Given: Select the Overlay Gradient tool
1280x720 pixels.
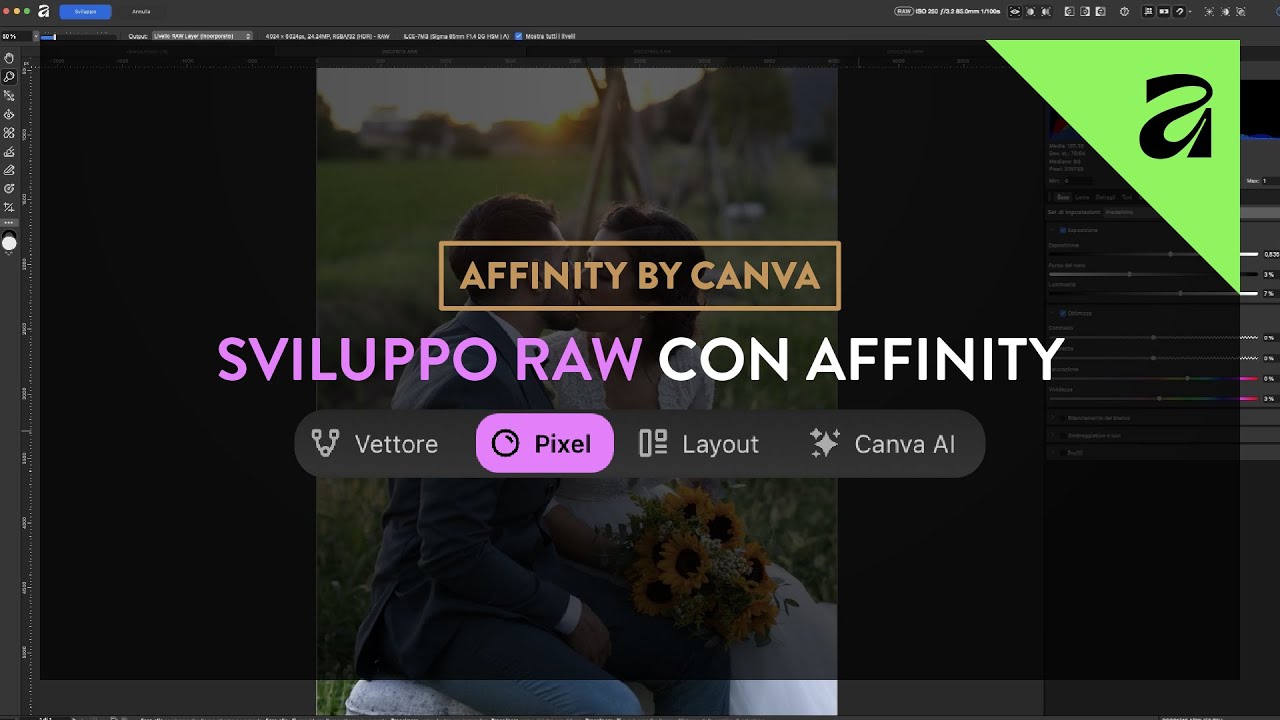Looking at the screenshot, I should 9,188.
